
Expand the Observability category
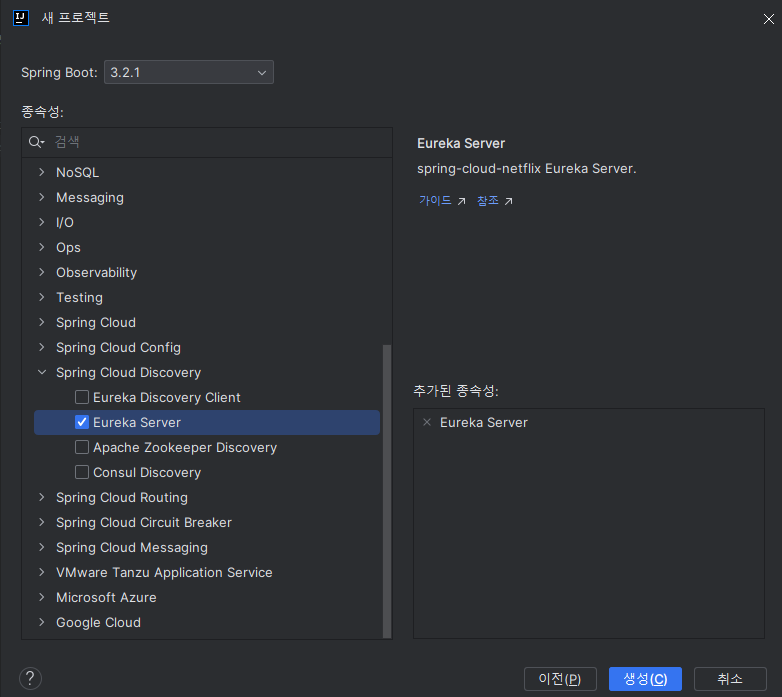tap(42, 272)
